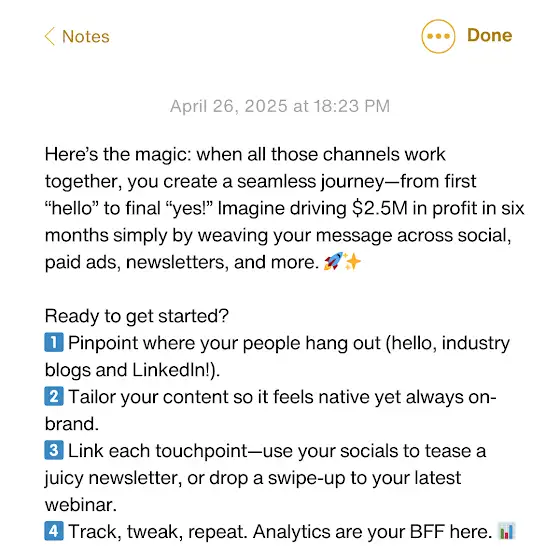Viewport: 560px width, 560px height.
Task: Click the blue number 4 emoji
Action: coord(54,531)
